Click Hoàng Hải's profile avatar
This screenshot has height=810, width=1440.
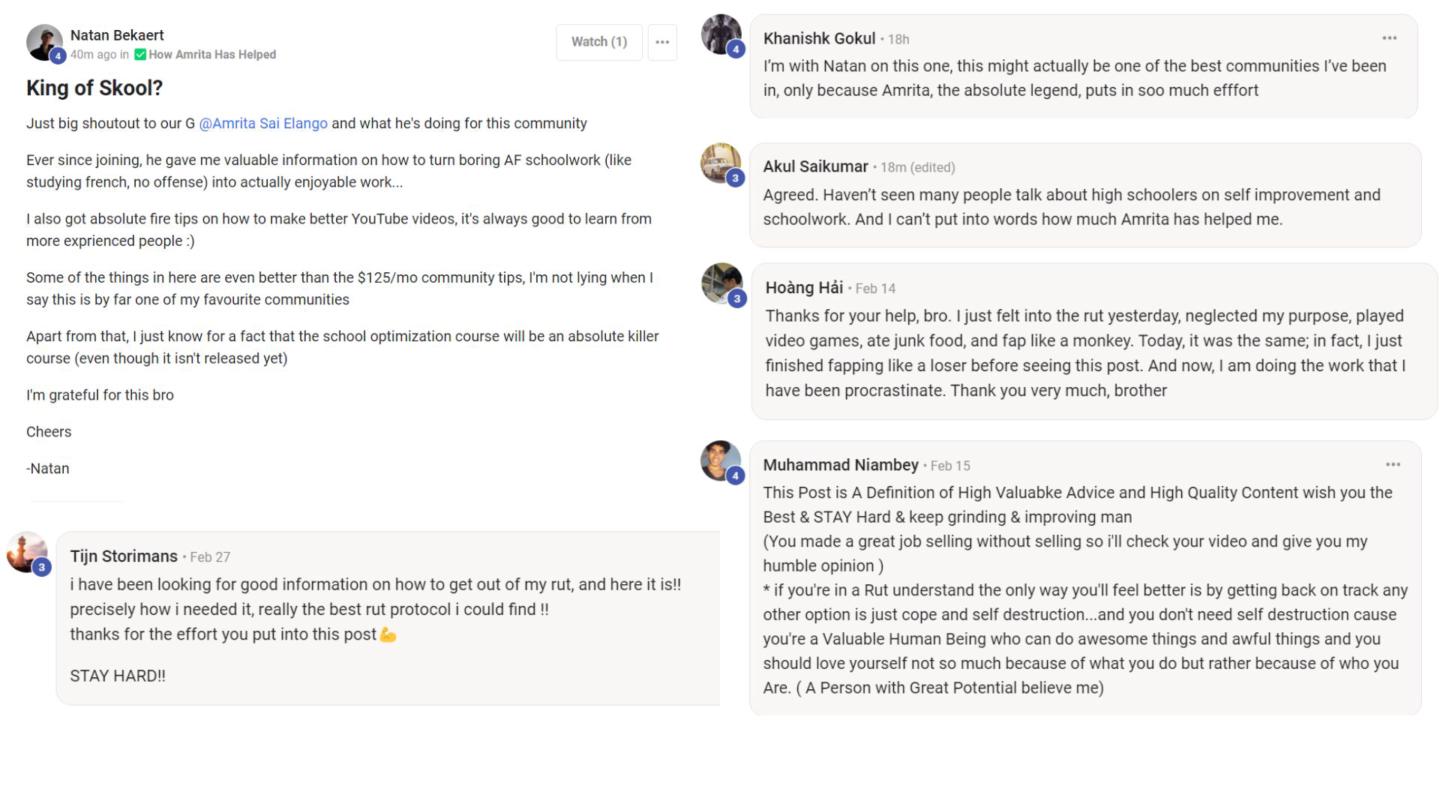722,284
